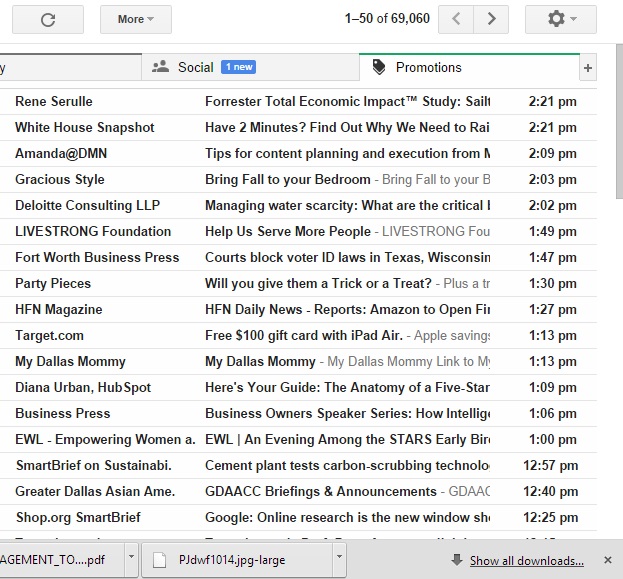Screen dimensions: 623x579
Task: Click the plus icon to add inbox tab
Action: pos(588,68)
